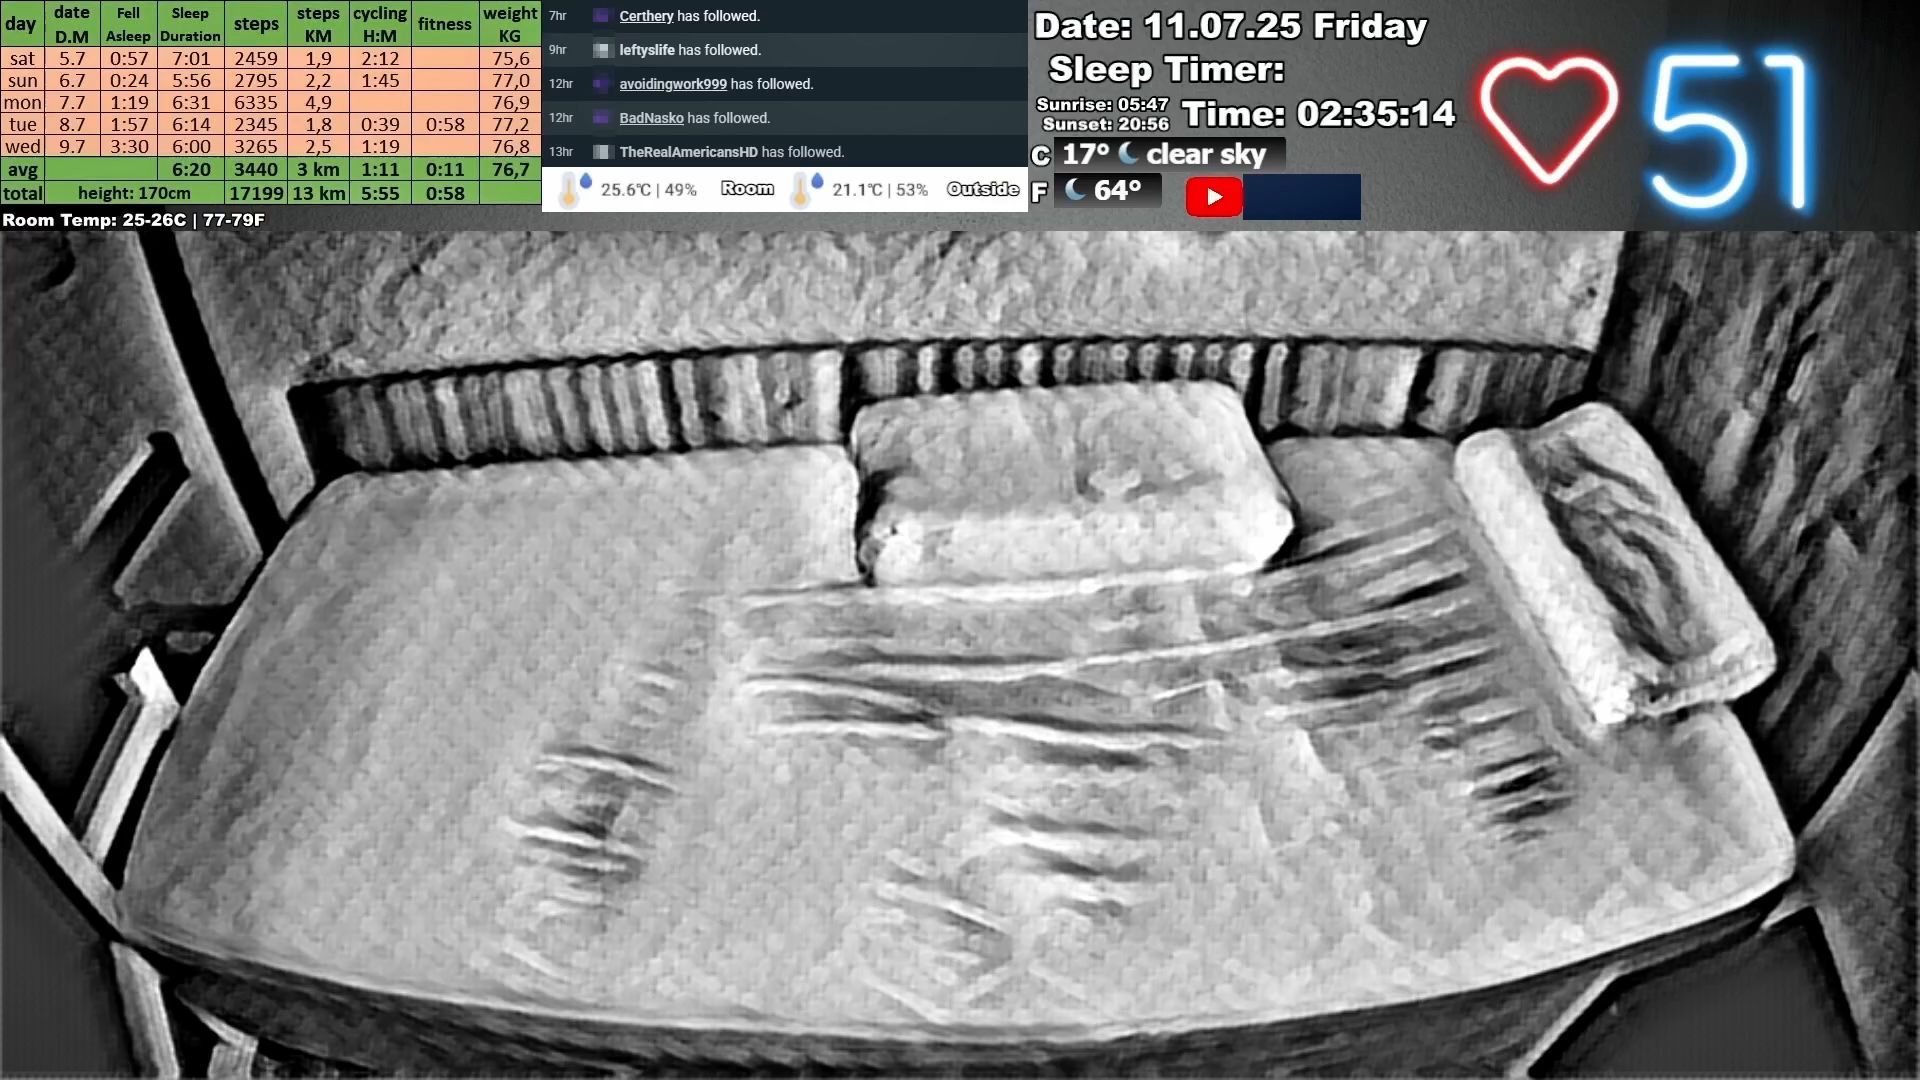Viewport: 1920px width, 1080px height.
Task: Open the Certhery follower link
Action: (x=646, y=16)
